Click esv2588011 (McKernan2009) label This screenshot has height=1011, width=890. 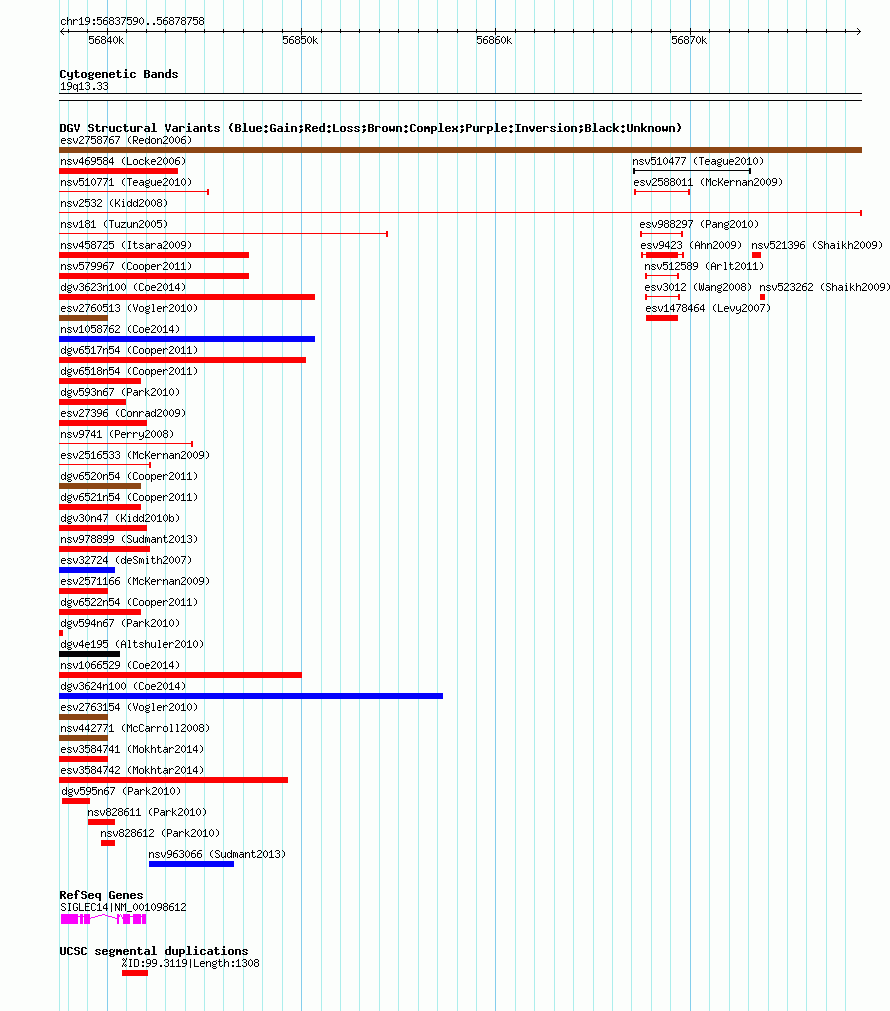click(708, 182)
